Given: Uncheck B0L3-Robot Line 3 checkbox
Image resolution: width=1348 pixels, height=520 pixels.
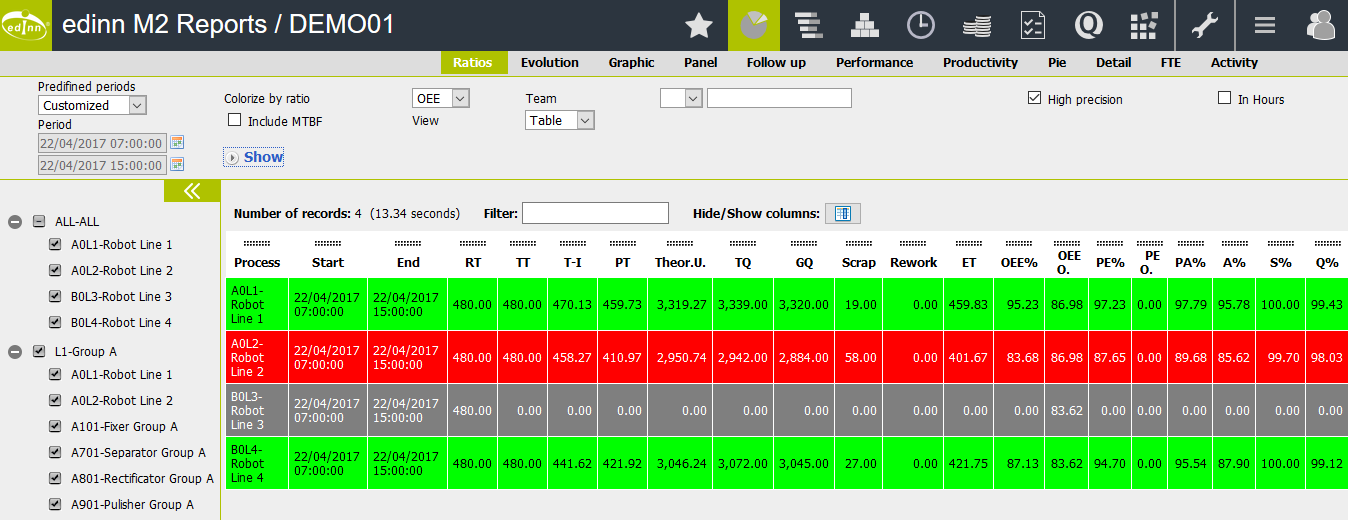Looking at the screenshot, I should click(x=56, y=296).
